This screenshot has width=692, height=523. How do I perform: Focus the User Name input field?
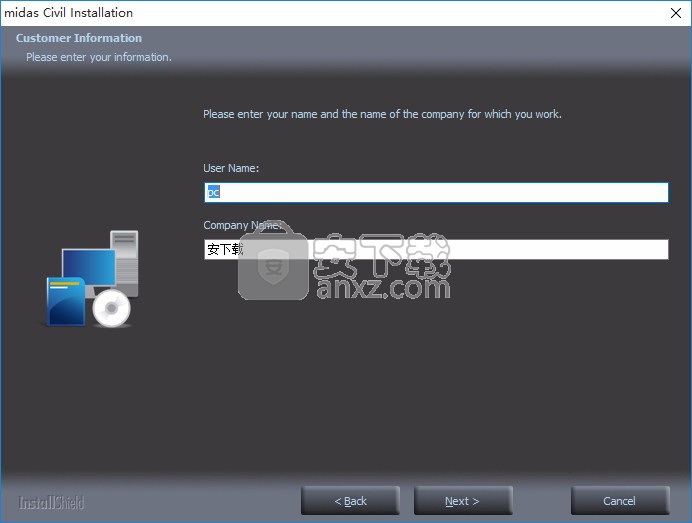(436, 192)
